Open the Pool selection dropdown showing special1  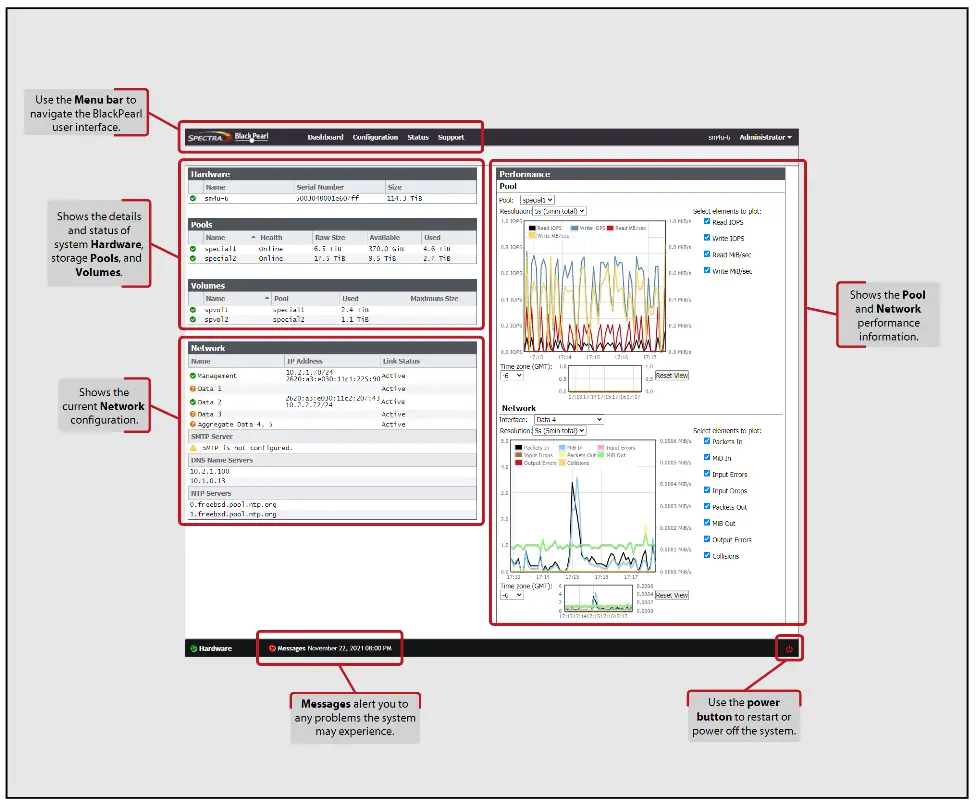pos(536,199)
